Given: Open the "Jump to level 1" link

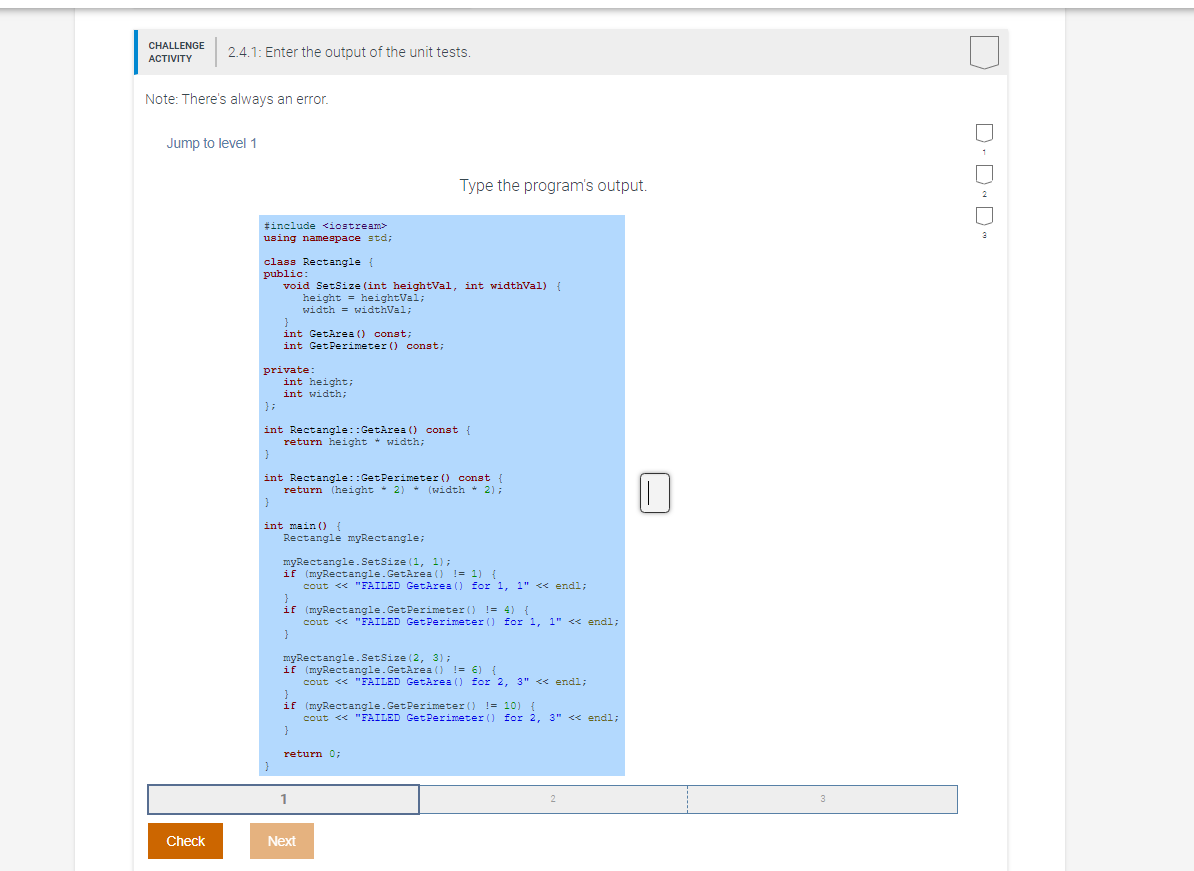Looking at the screenshot, I should 211,143.
